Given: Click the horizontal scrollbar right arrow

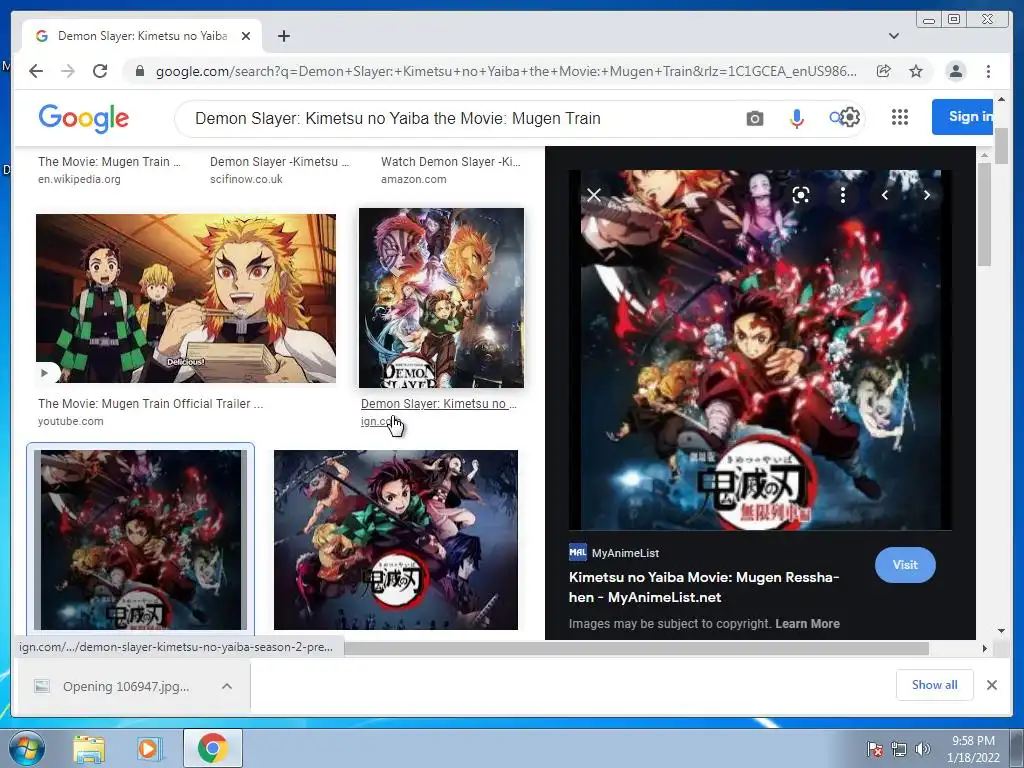Looking at the screenshot, I should click(x=985, y=648).
